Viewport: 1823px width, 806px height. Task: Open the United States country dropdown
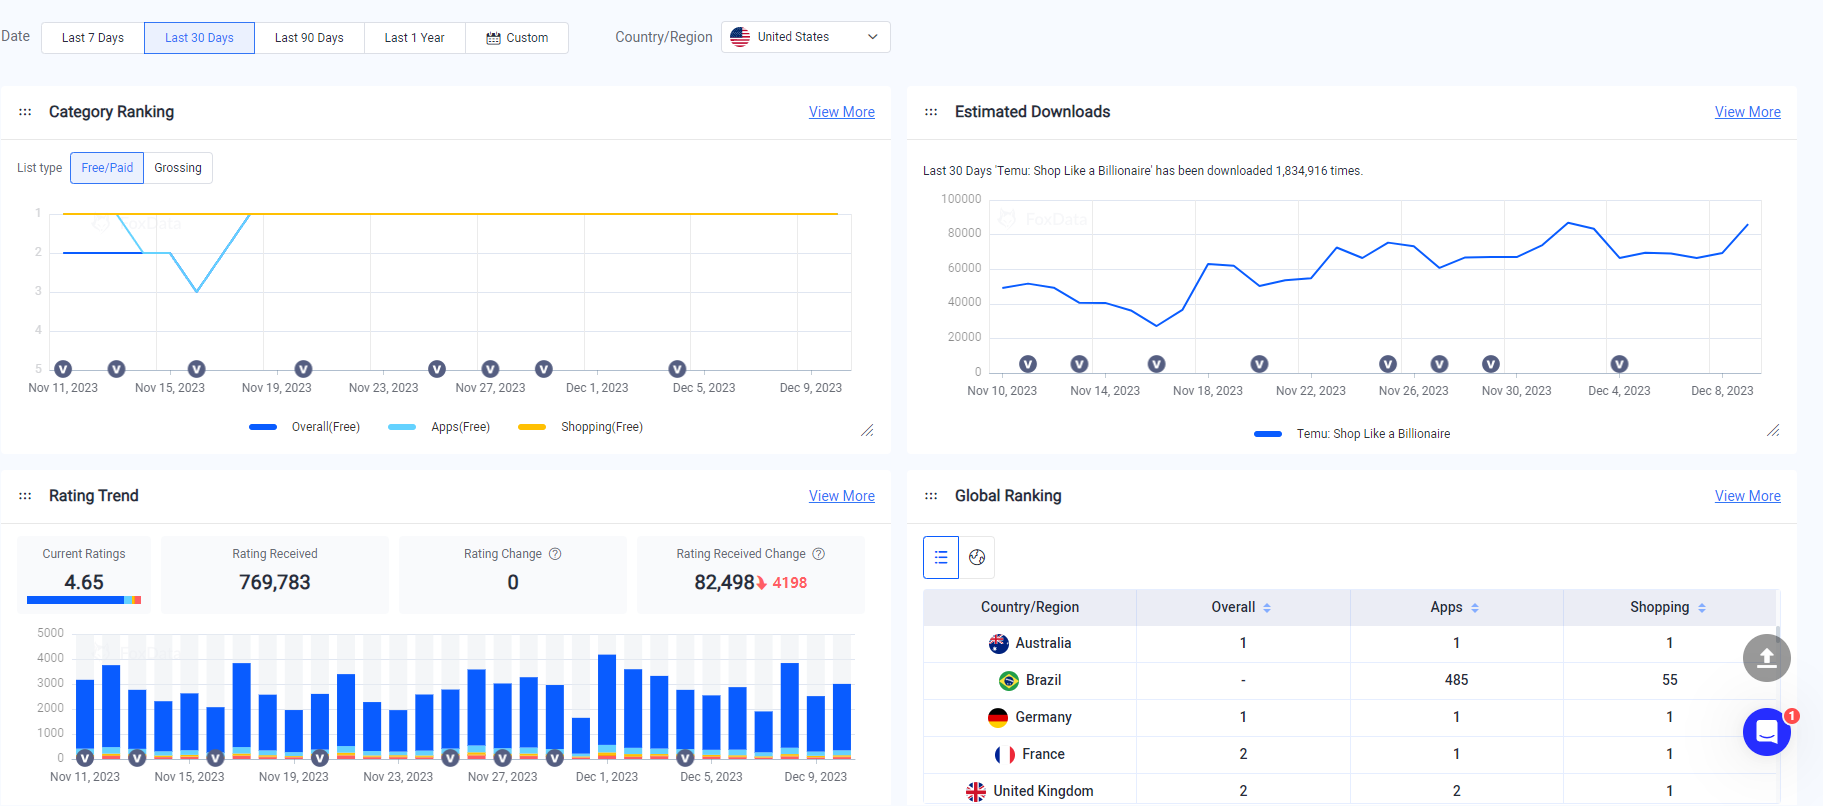click(805, 37)
